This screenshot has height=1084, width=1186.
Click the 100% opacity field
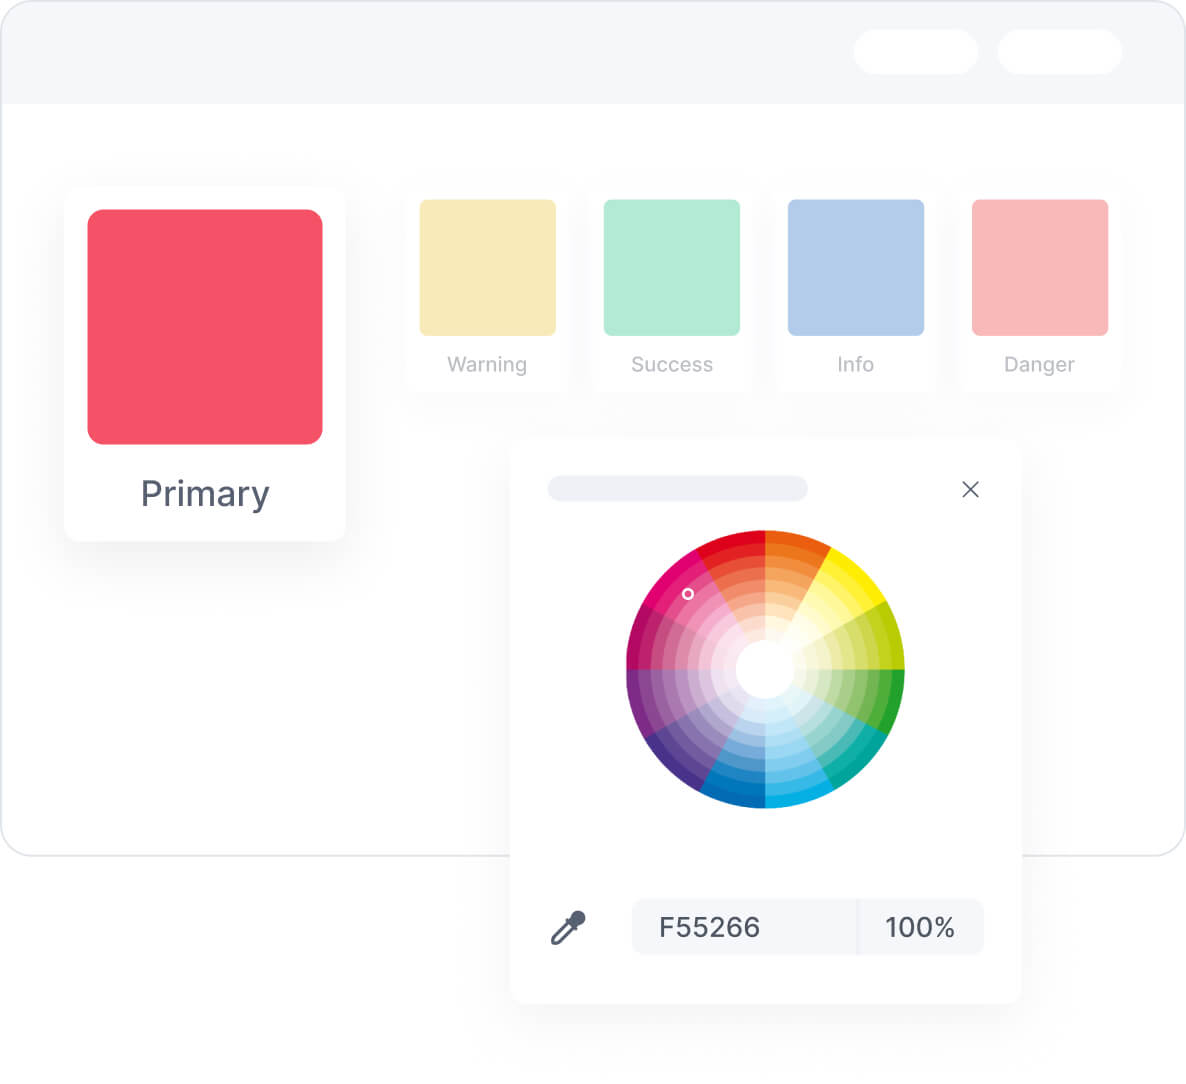pyautogui.click(x=920, y=927)
